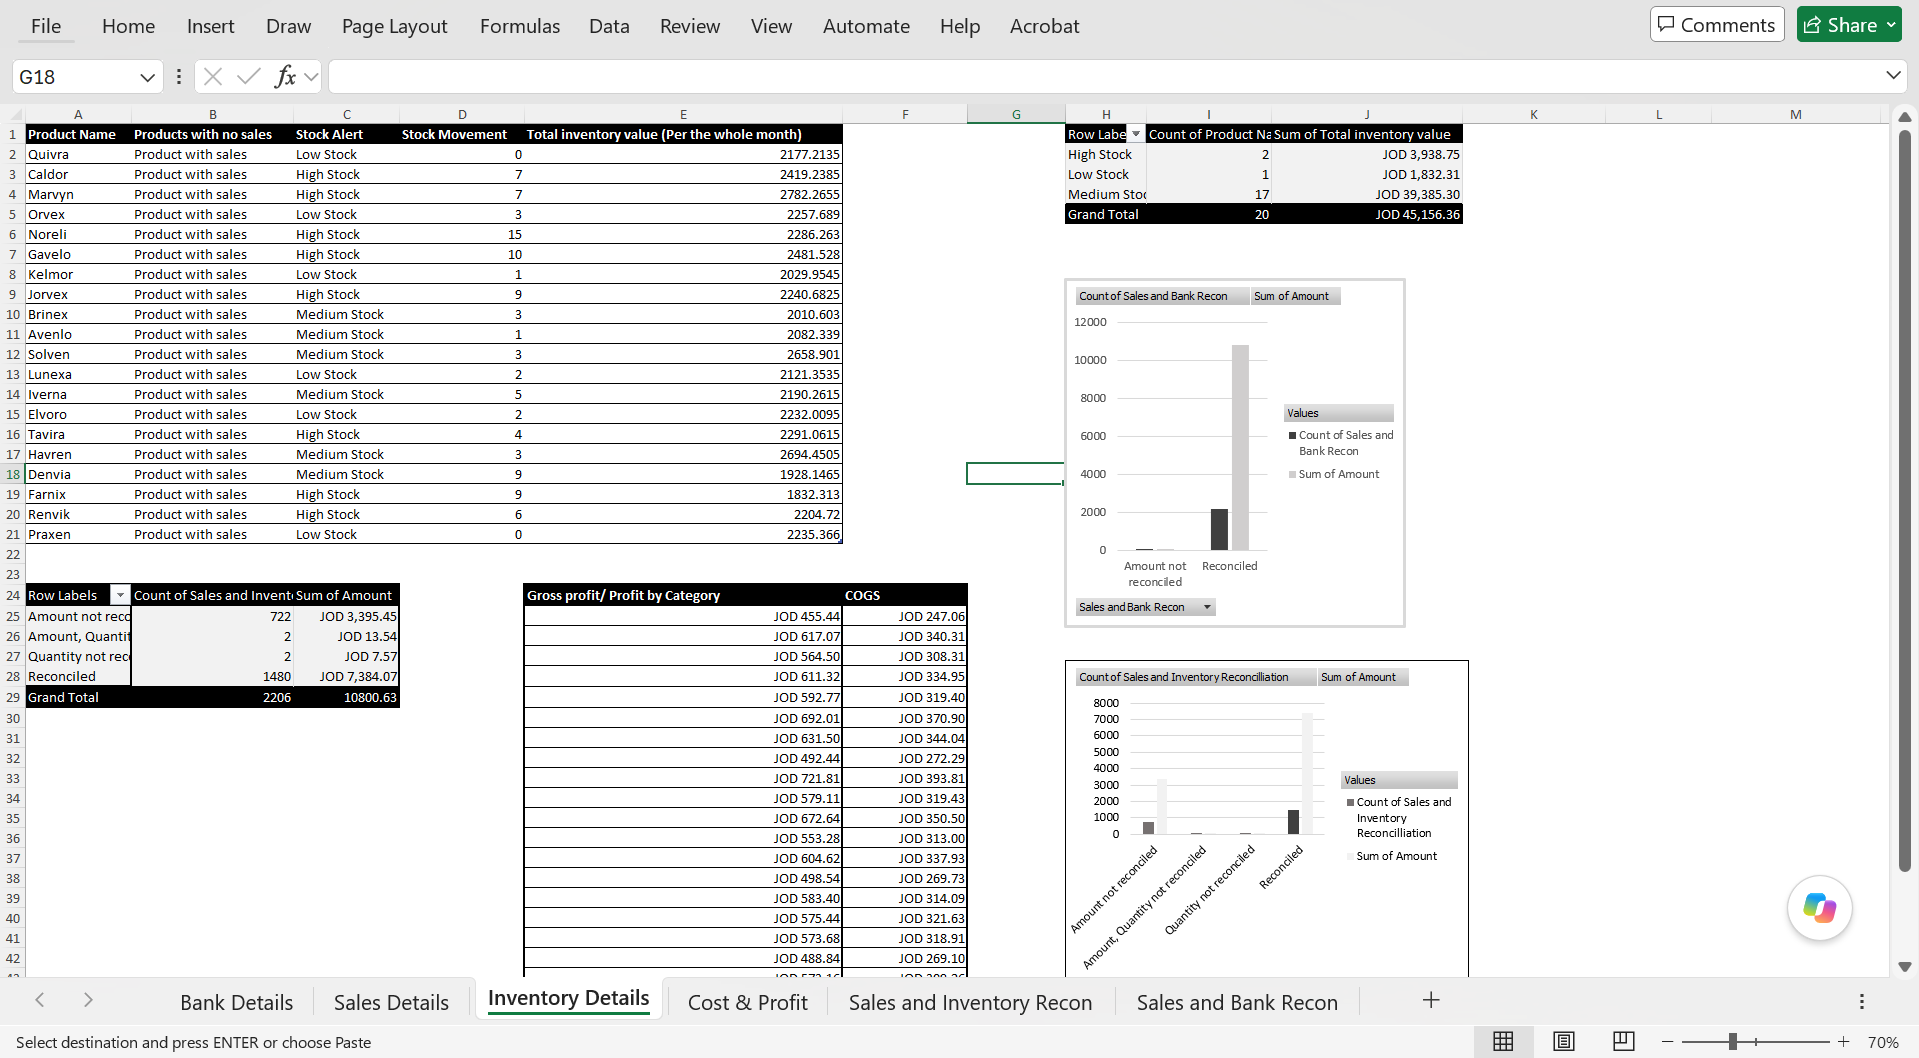Switch to Page Break Preview icon
Viewport: 1919px width, 1058px height.
click(1624, 1041)
